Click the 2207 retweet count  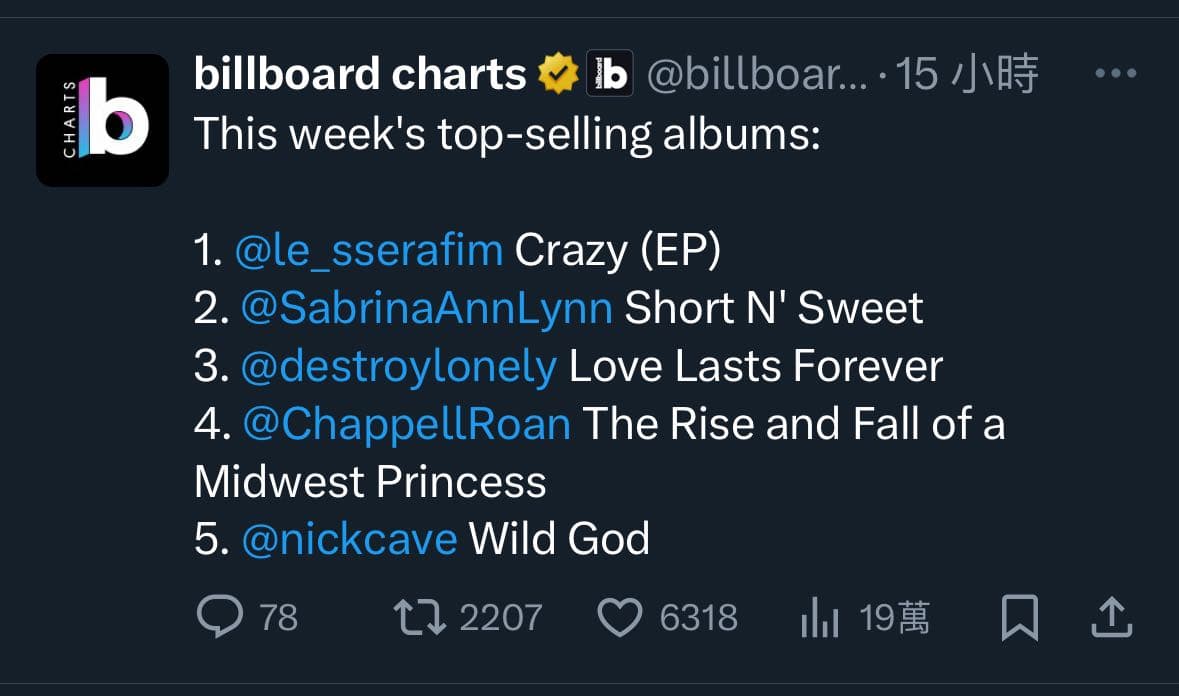(501, 618)
